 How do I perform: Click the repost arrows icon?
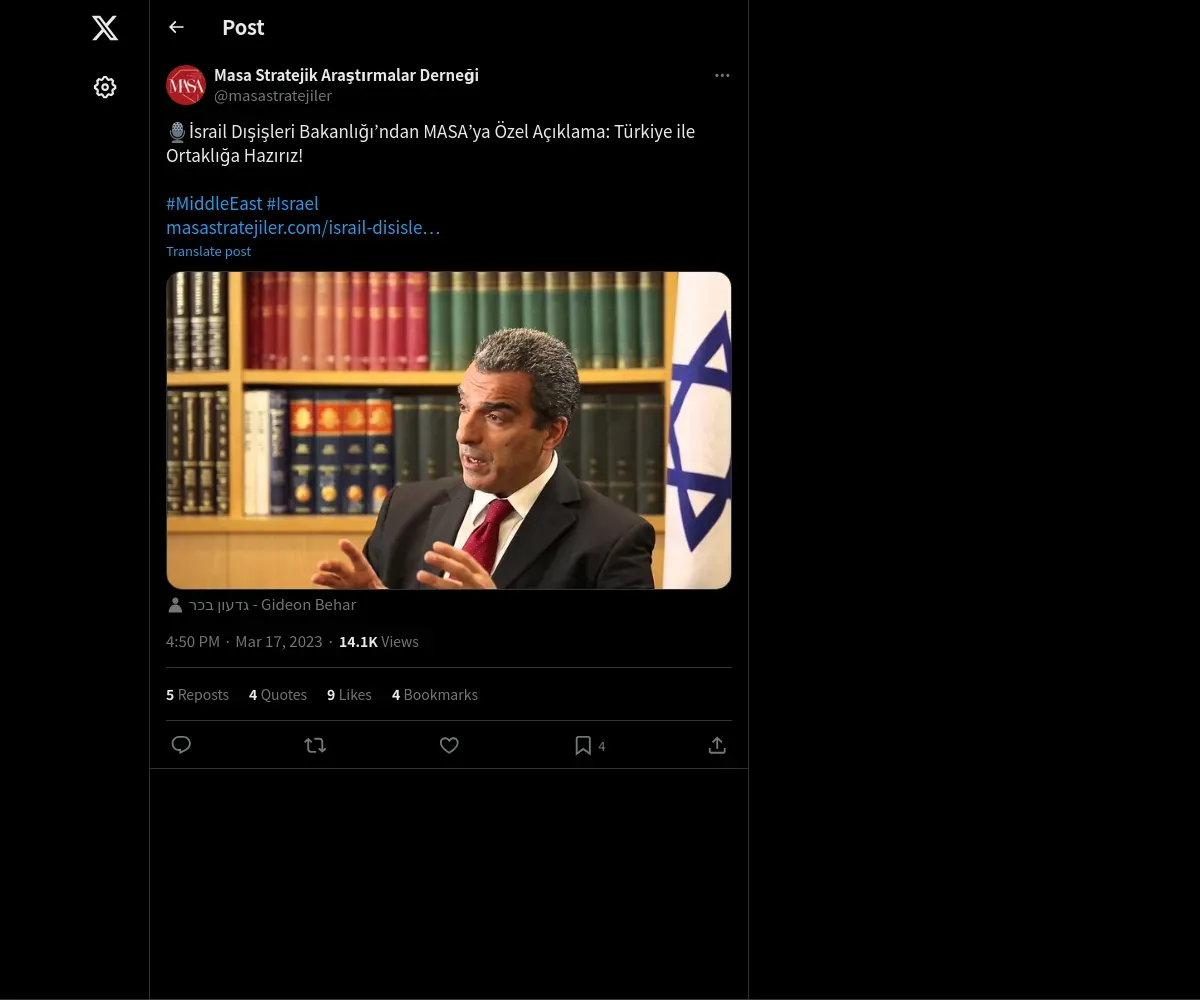tap(315, 745)
